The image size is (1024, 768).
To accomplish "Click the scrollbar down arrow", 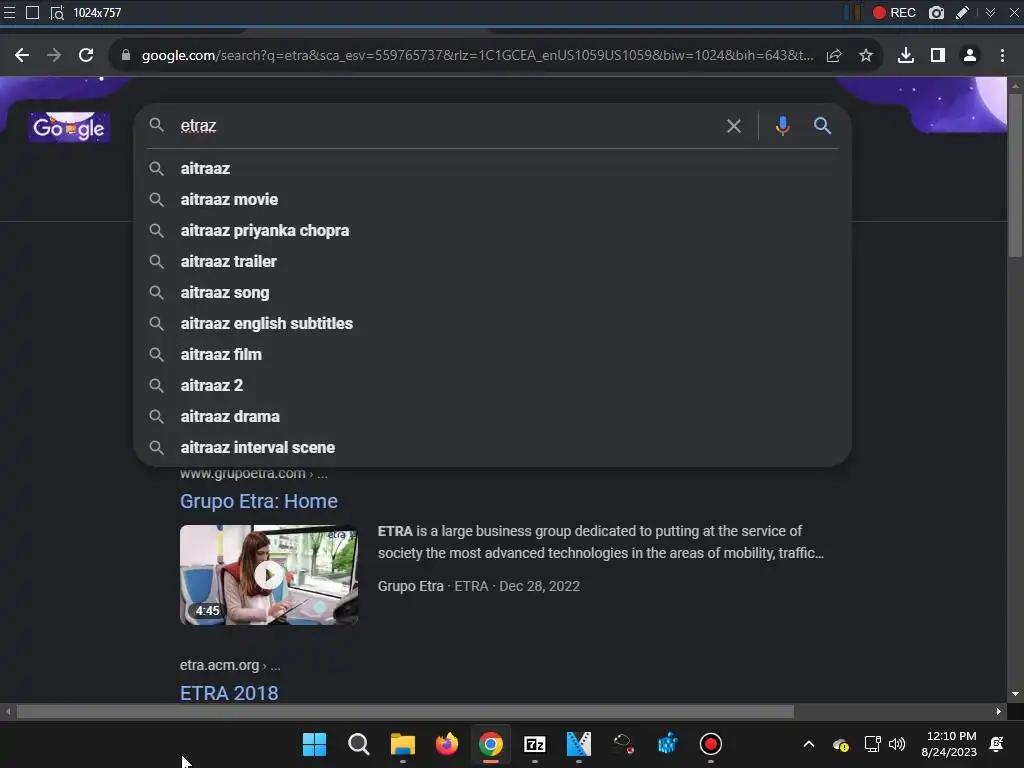I will (1014, 694).
